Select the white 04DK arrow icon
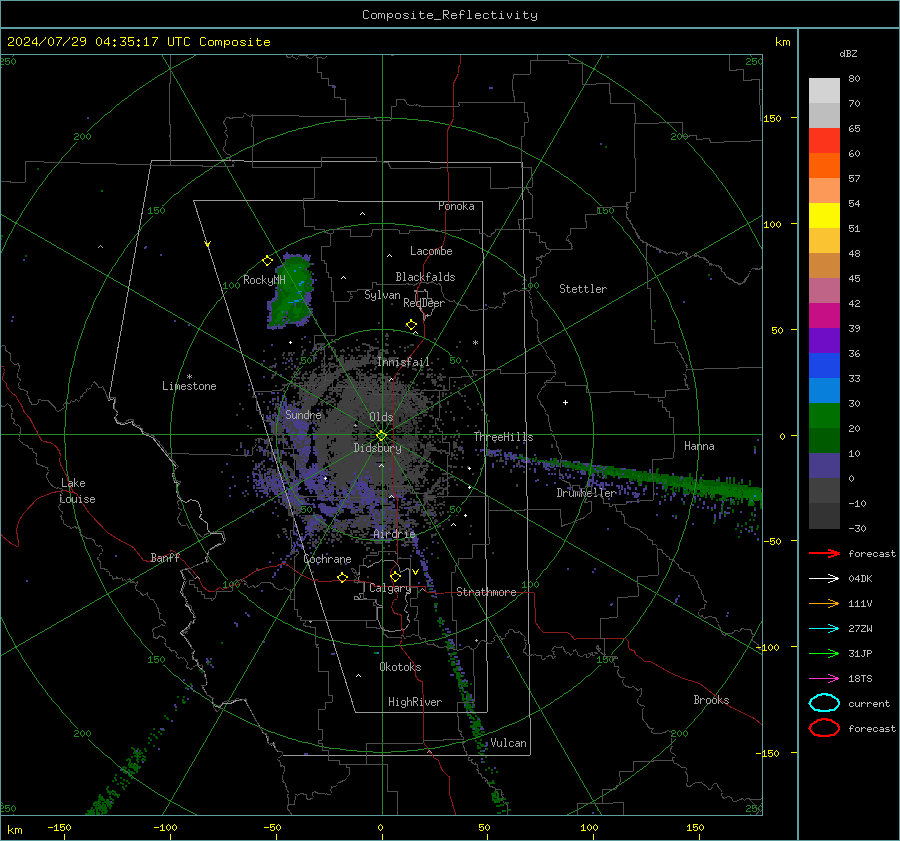Image resolution: width=900 pixels, height=841 pixels. (824, 579)
